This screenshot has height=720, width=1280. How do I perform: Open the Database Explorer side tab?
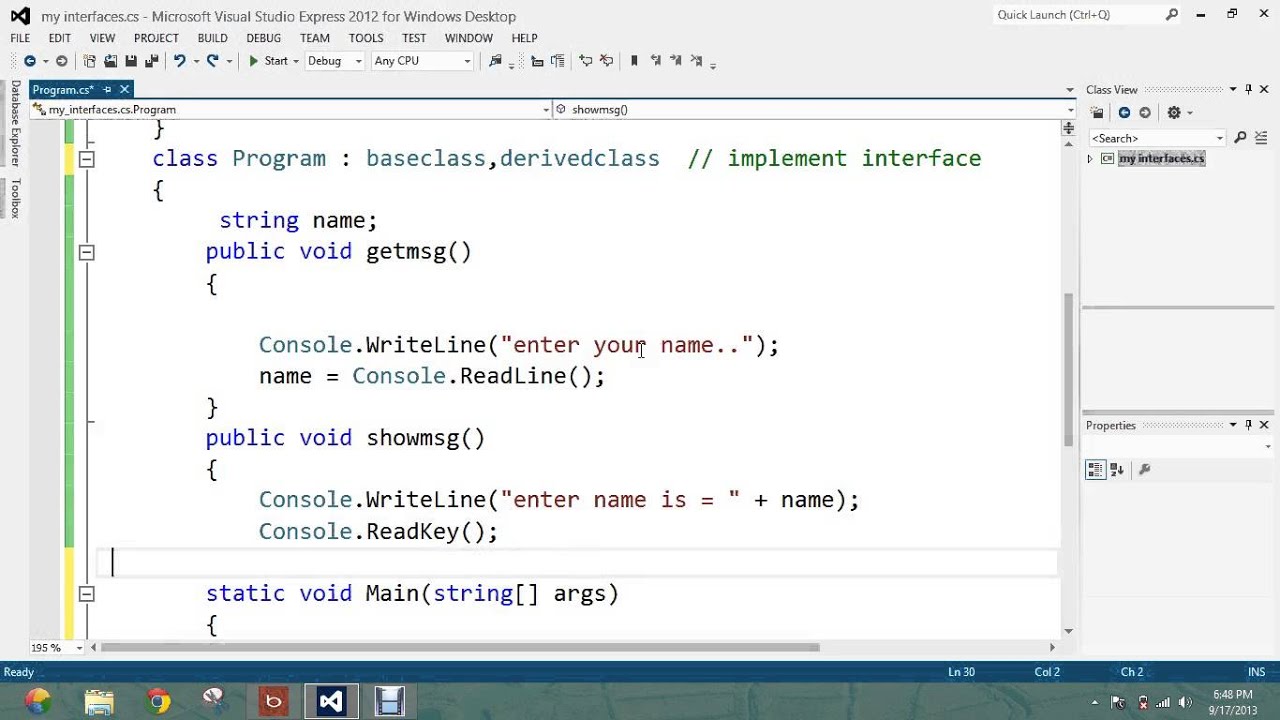coord(15,123)
